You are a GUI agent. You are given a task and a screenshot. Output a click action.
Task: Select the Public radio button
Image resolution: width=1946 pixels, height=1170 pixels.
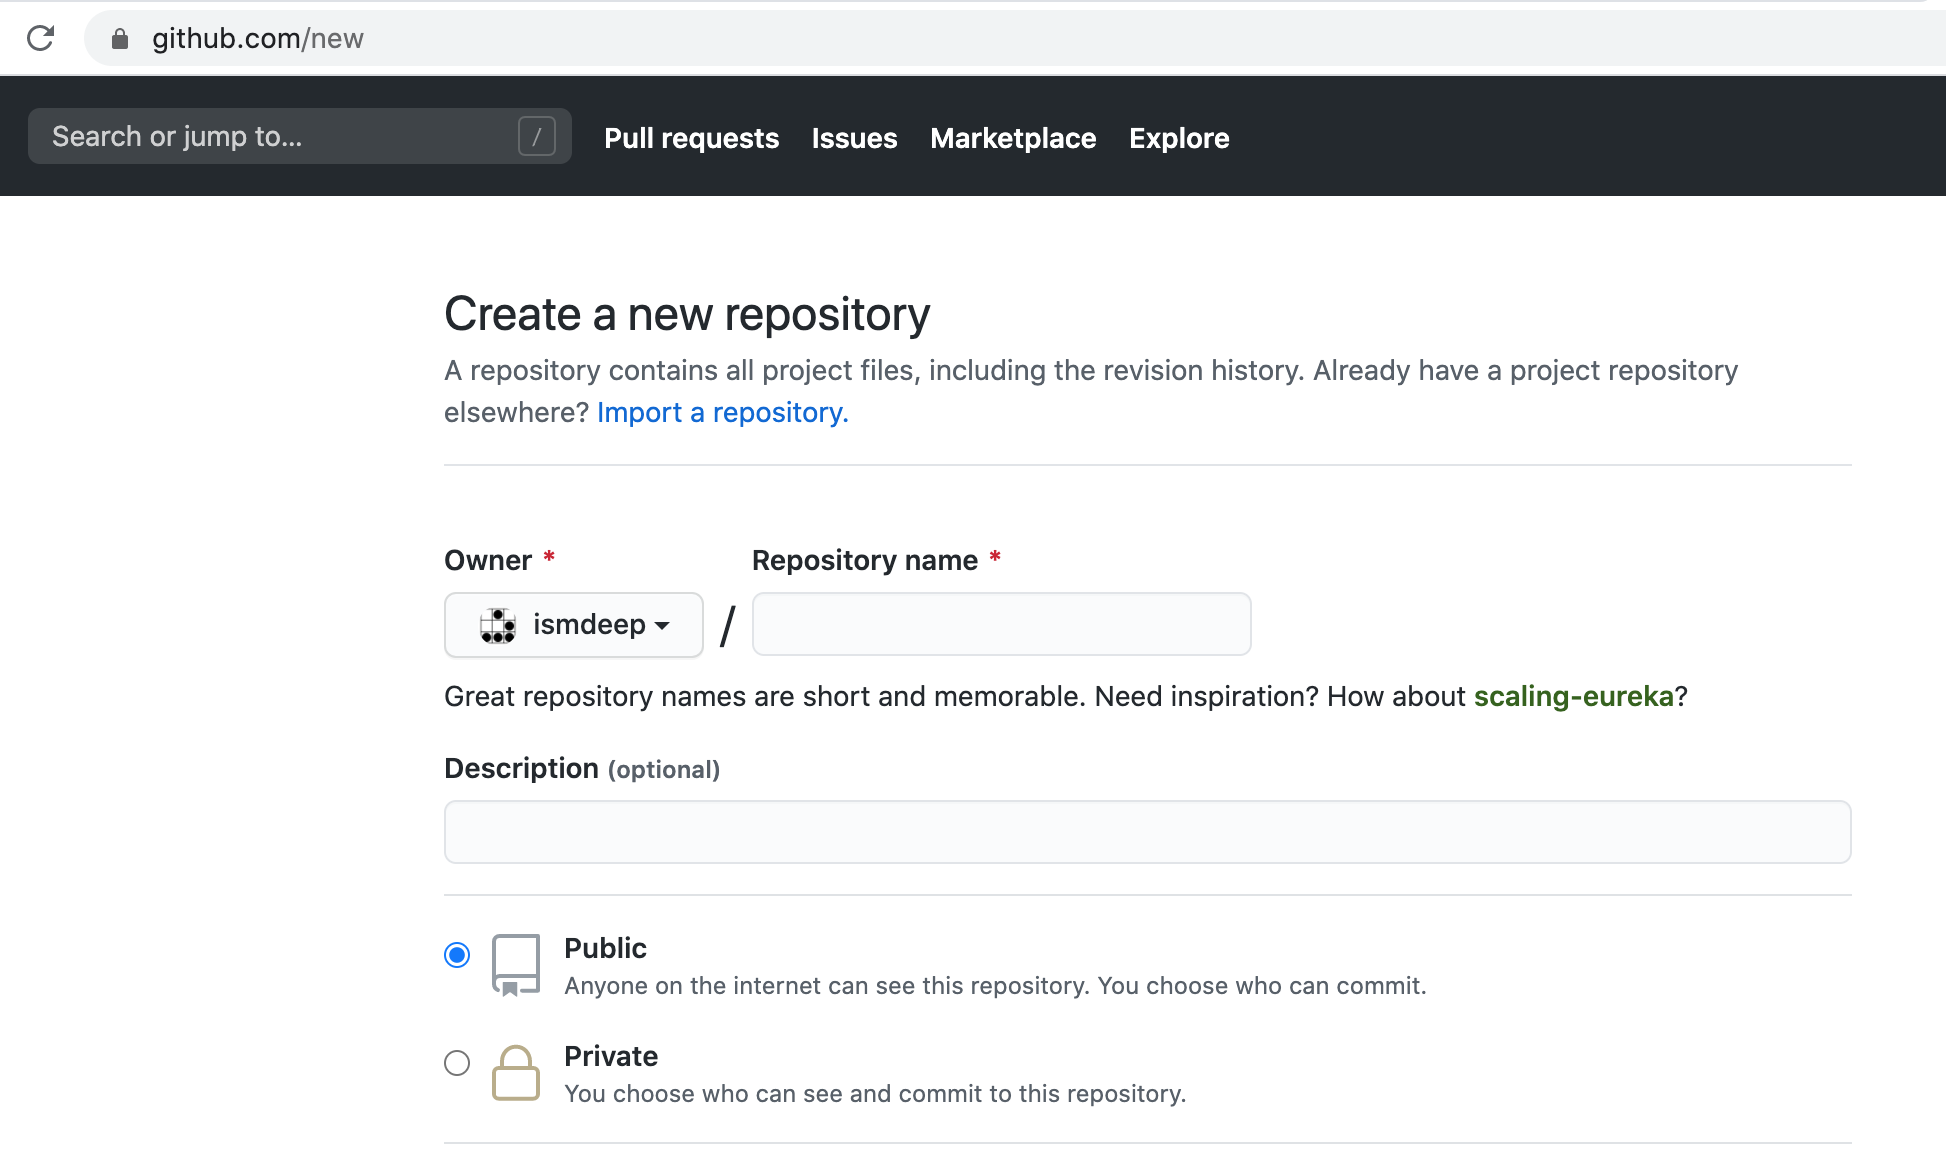(x=457, y=955)
